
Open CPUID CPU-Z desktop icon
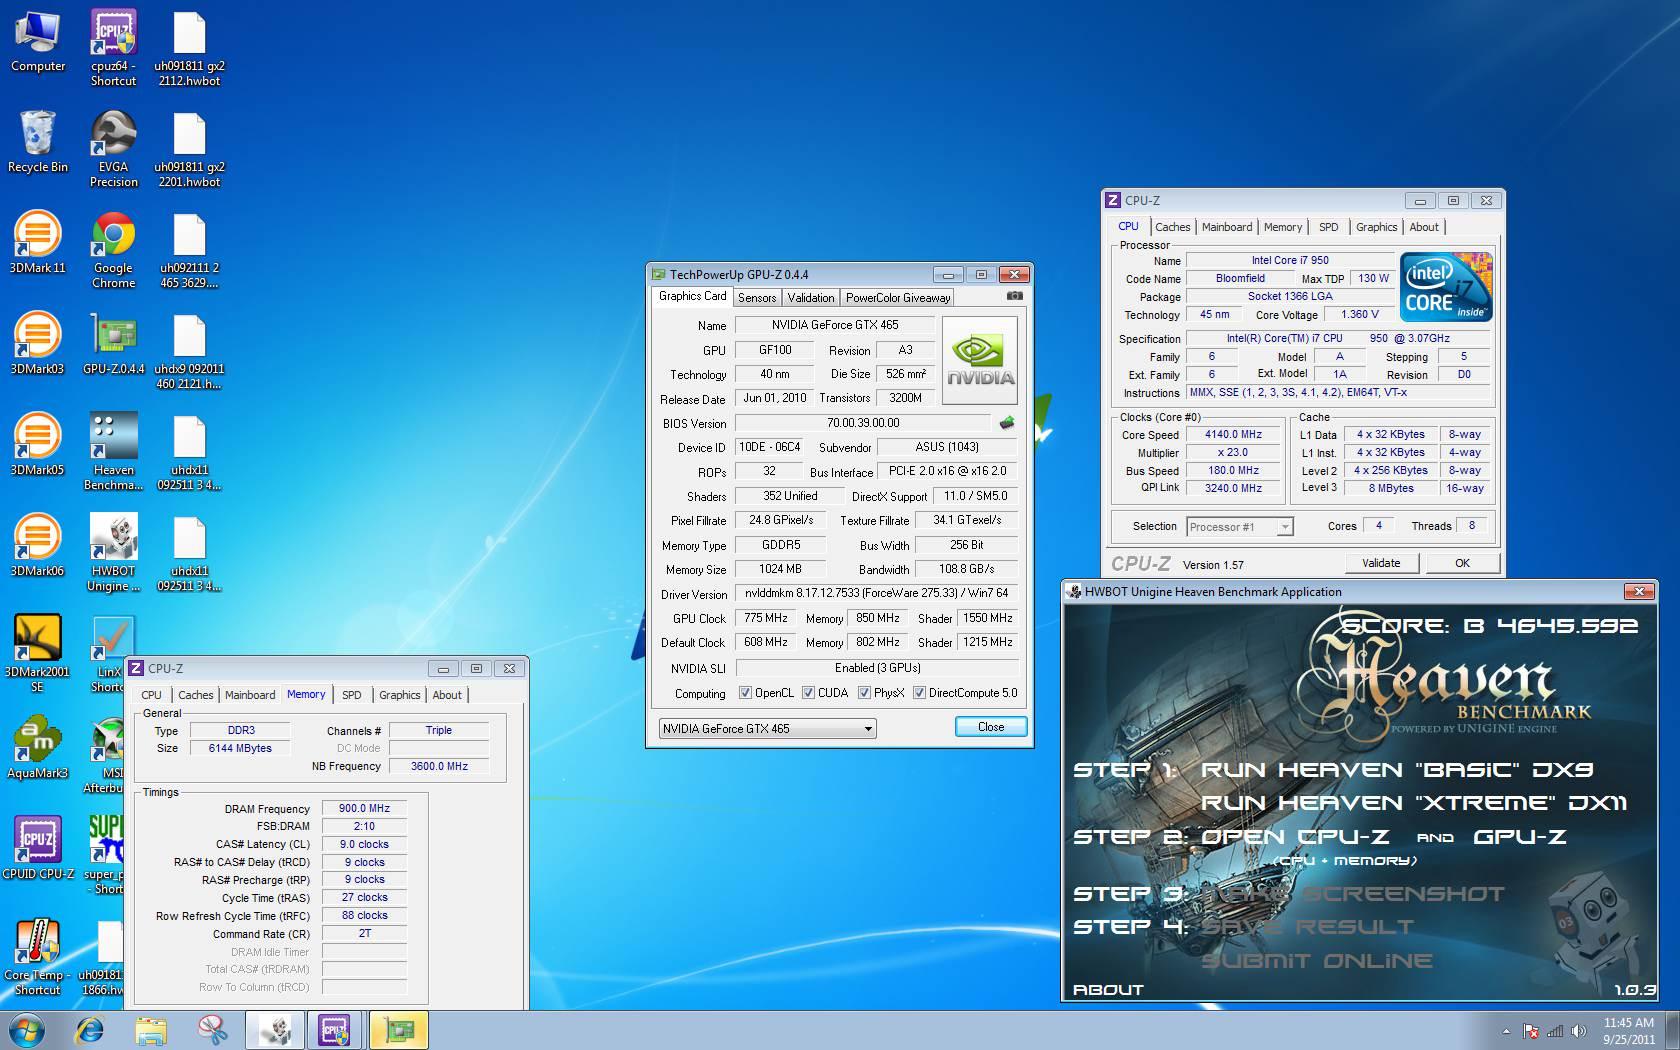(x=38, y=849)
